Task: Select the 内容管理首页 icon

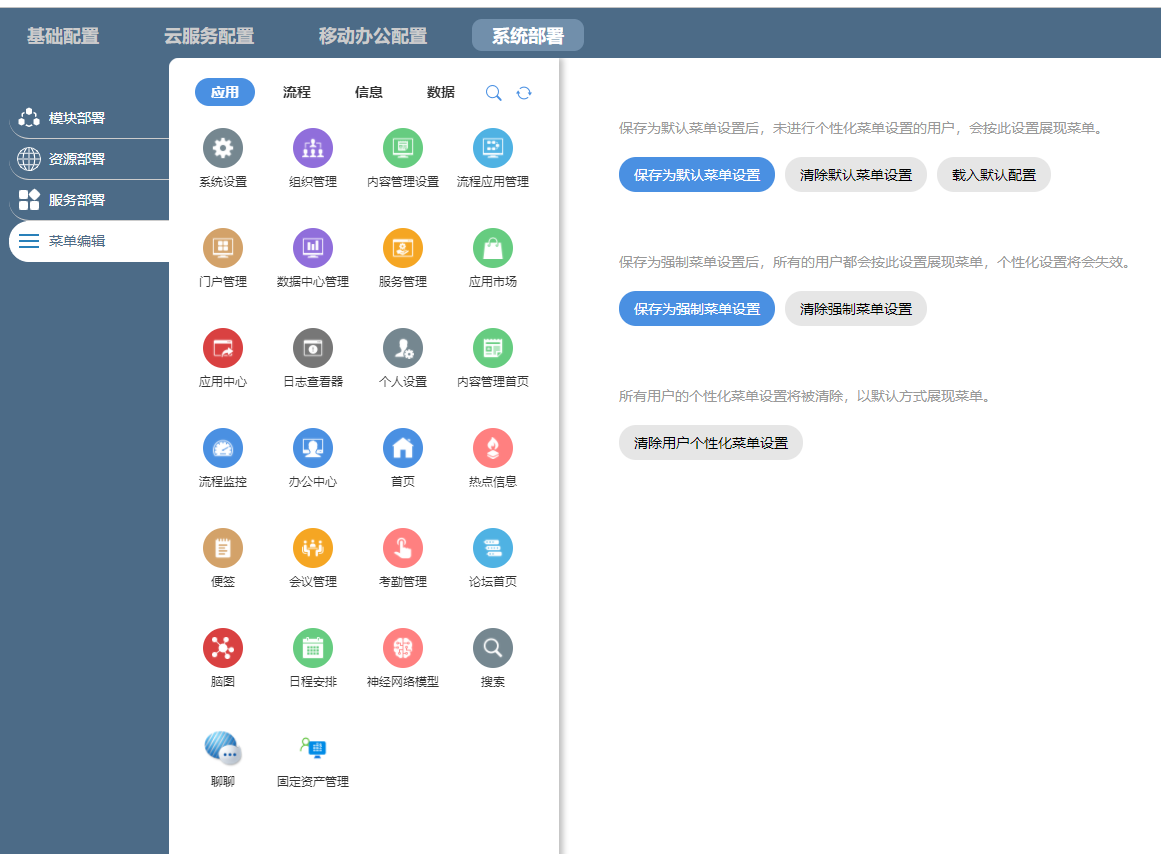Action: coord(492,348)
